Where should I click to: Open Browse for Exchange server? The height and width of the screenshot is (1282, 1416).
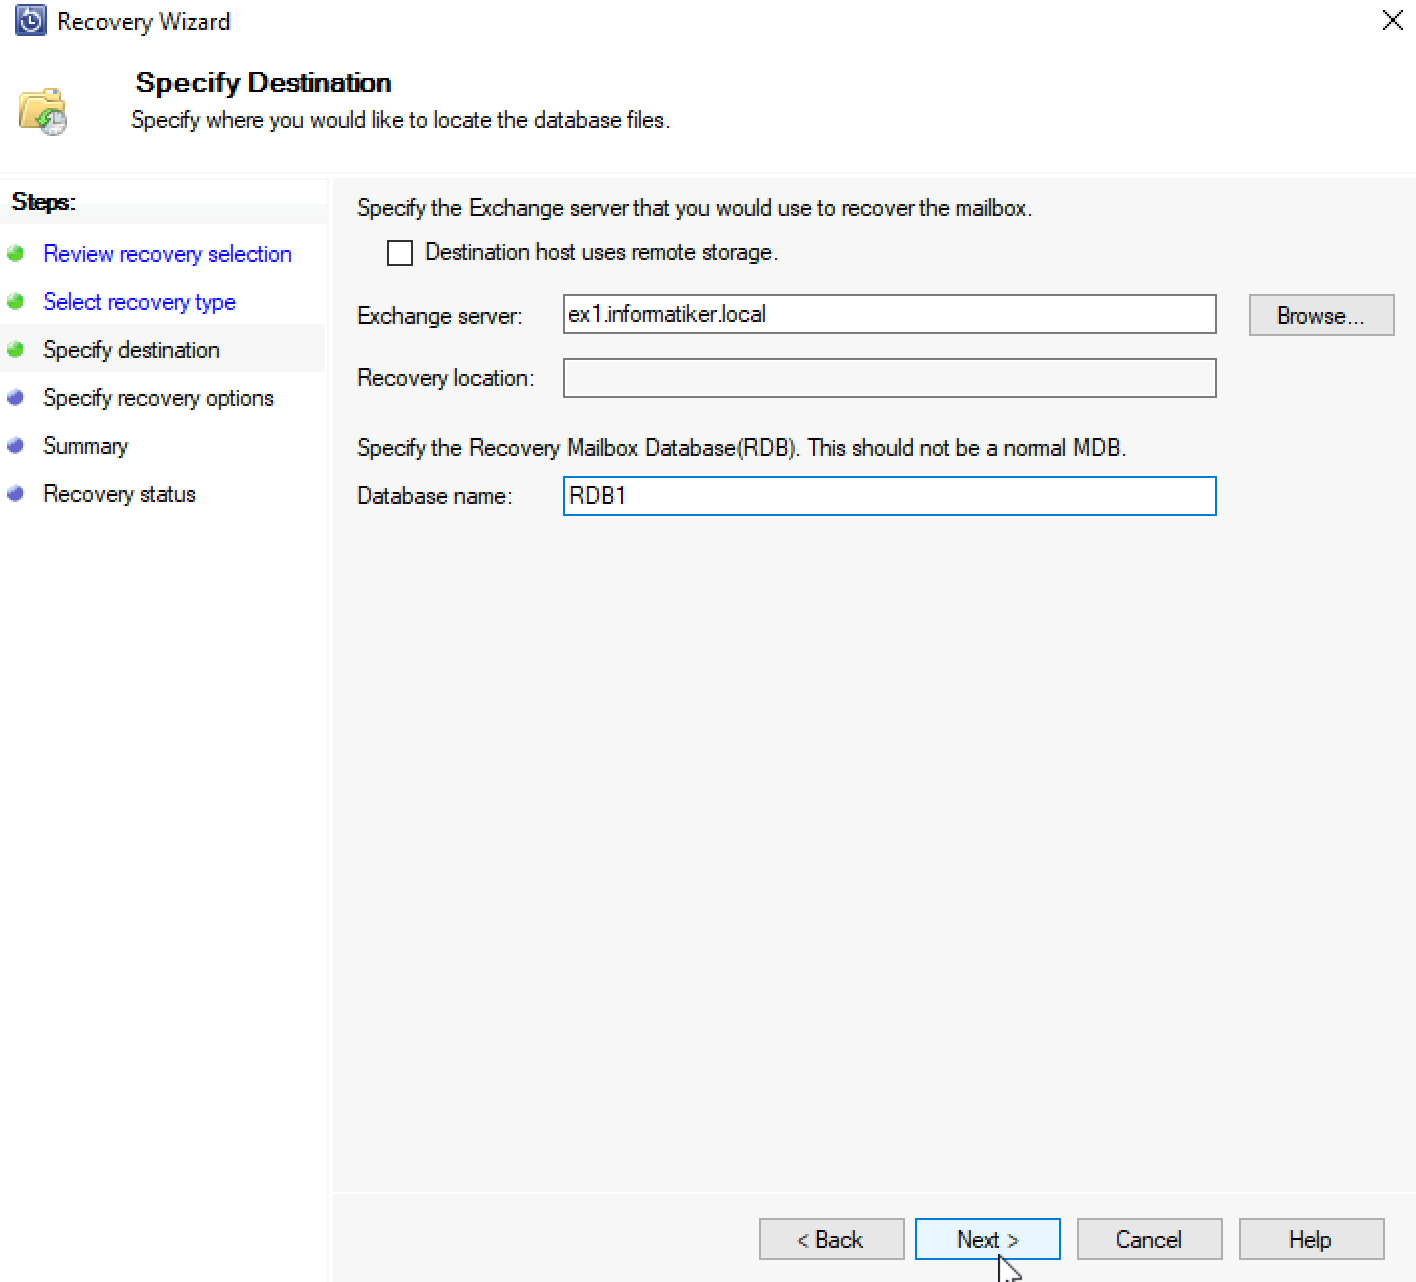[x=1321, y=315]
